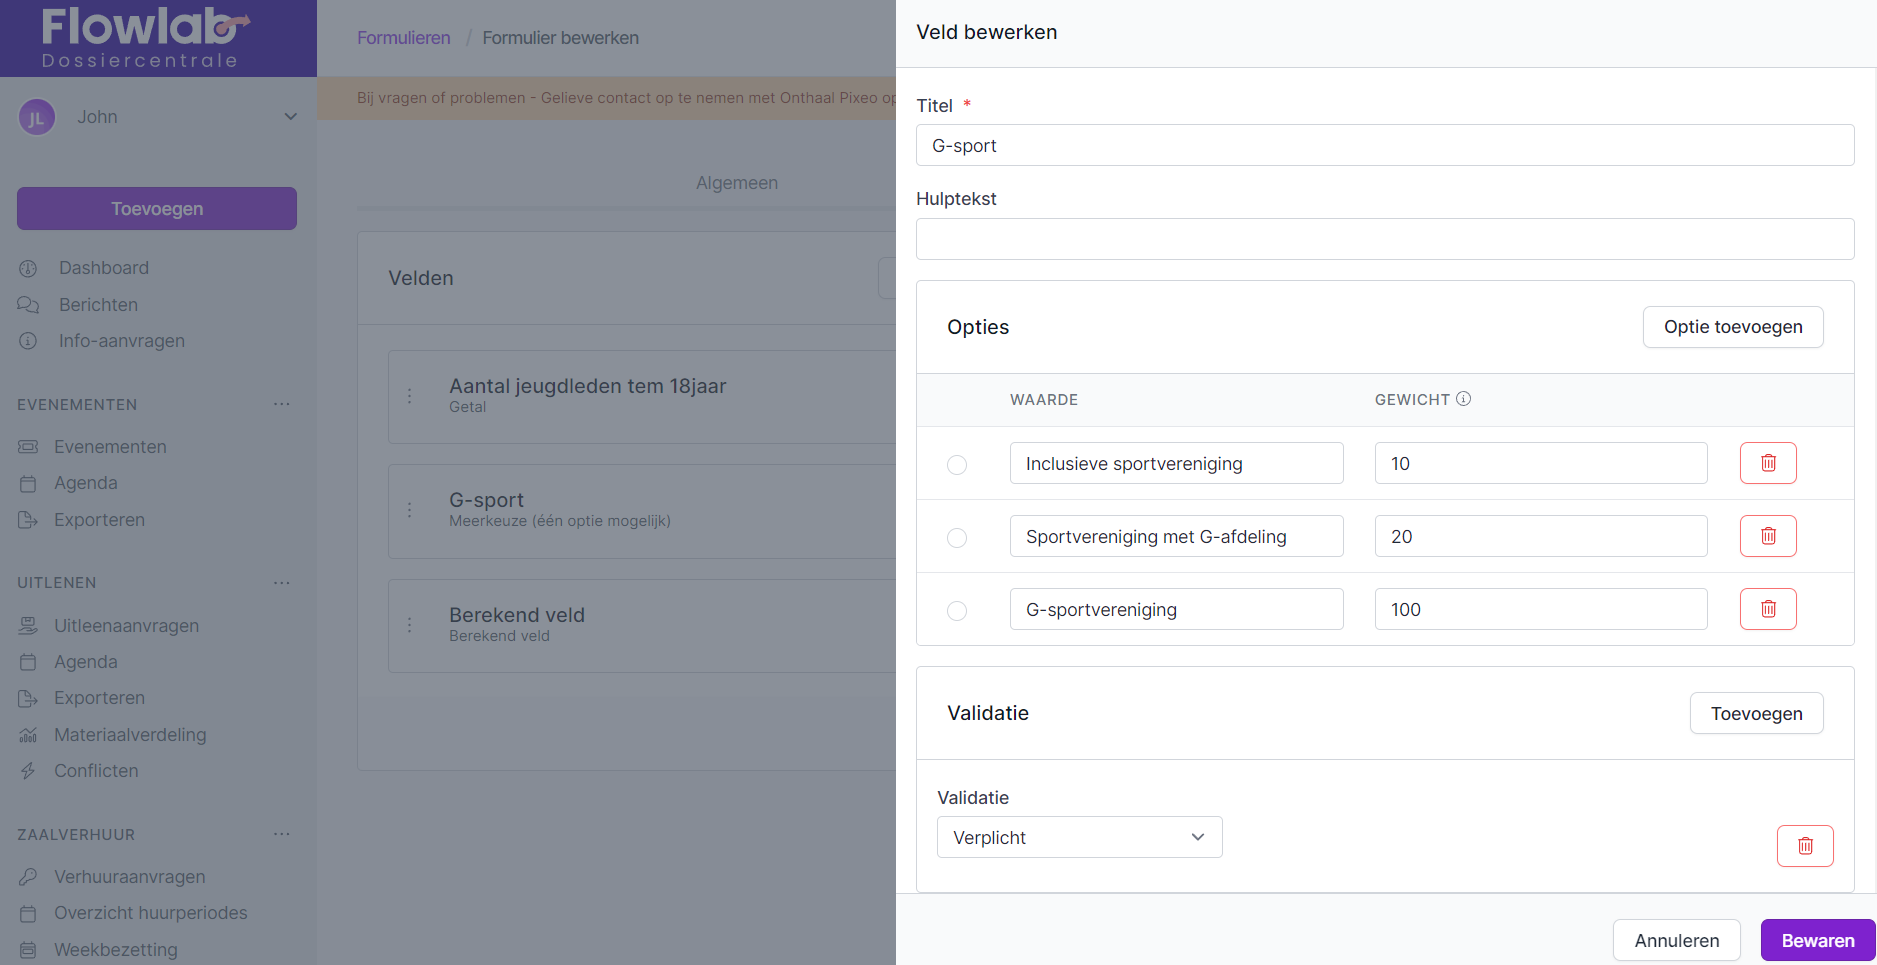The height and width of the screenshot is (965, 1877).
Task: Click the Gewicht info icon
Action: coord(1463,399)
